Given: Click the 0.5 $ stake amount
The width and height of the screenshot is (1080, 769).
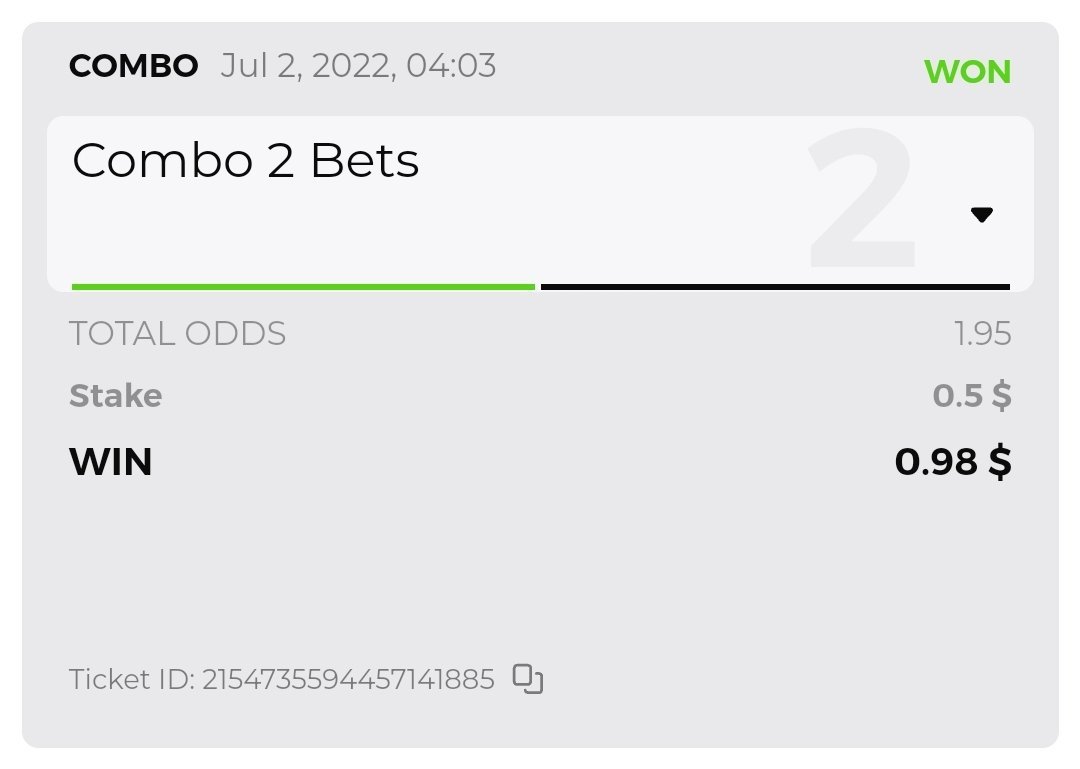Looking at the screenshot, I should click(x=971, y=396).
